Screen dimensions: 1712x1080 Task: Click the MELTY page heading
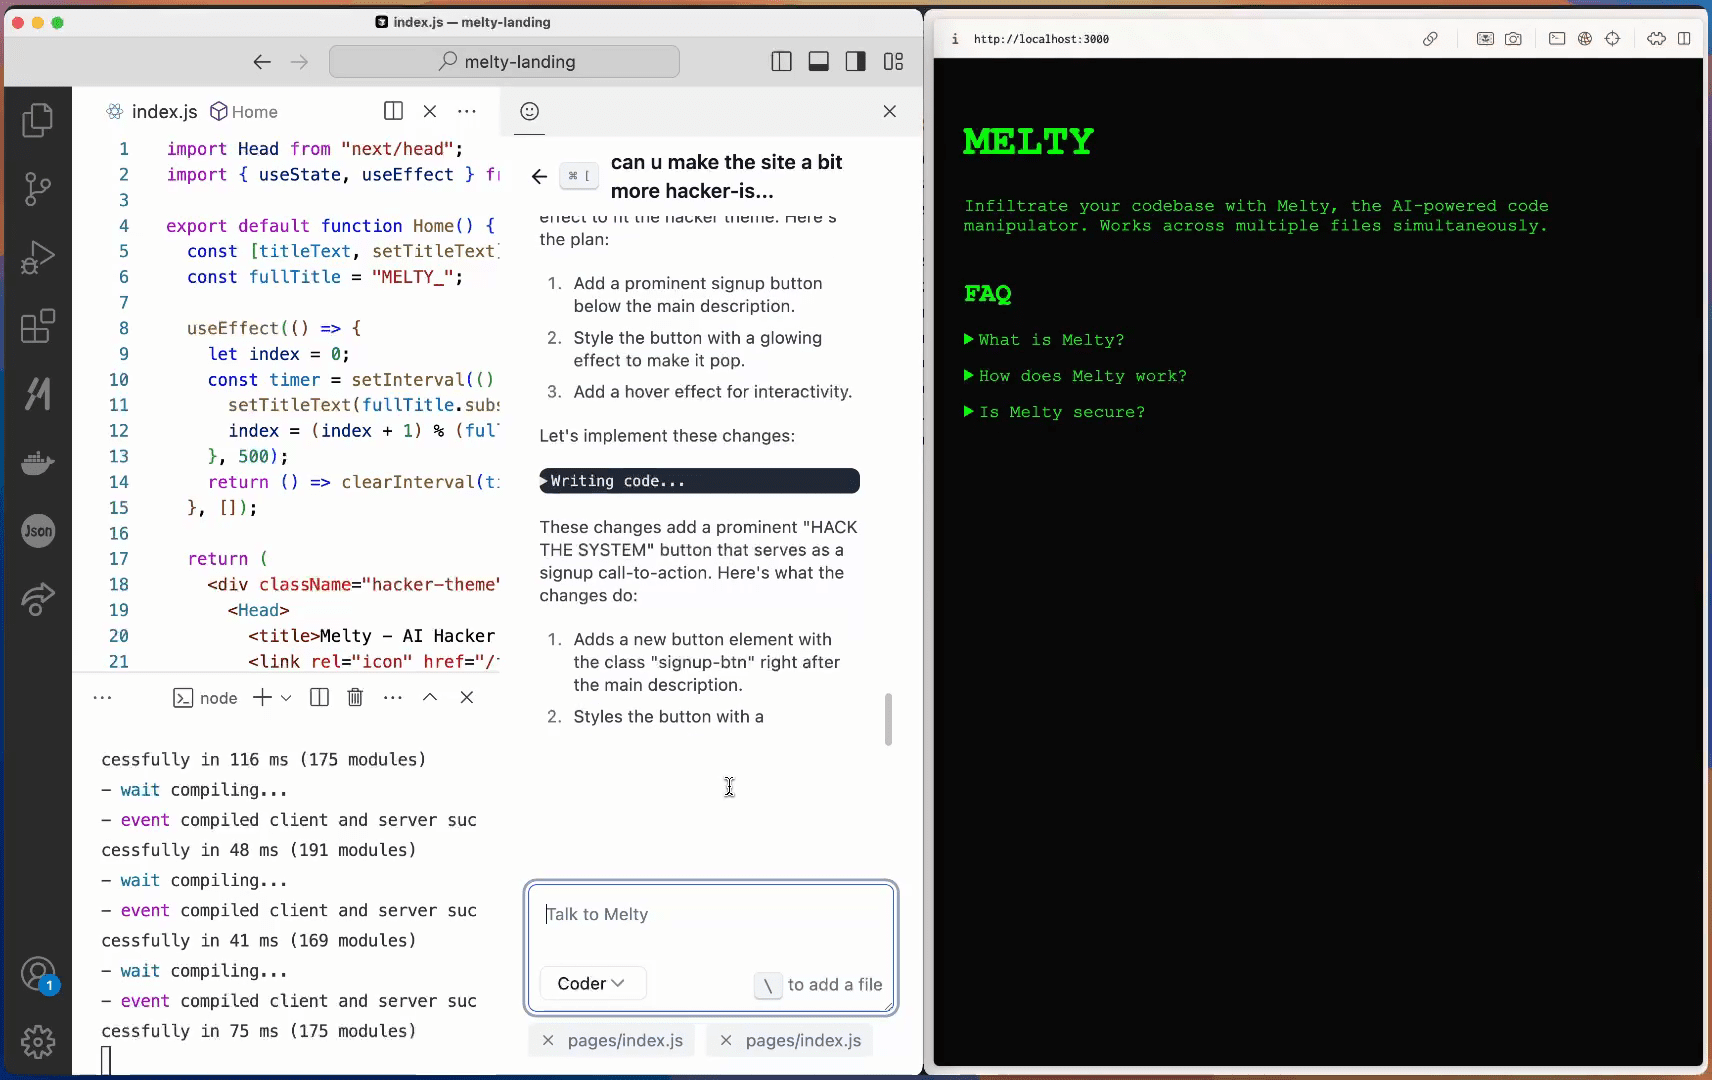pyautogui.click(x=1028, y=142)
